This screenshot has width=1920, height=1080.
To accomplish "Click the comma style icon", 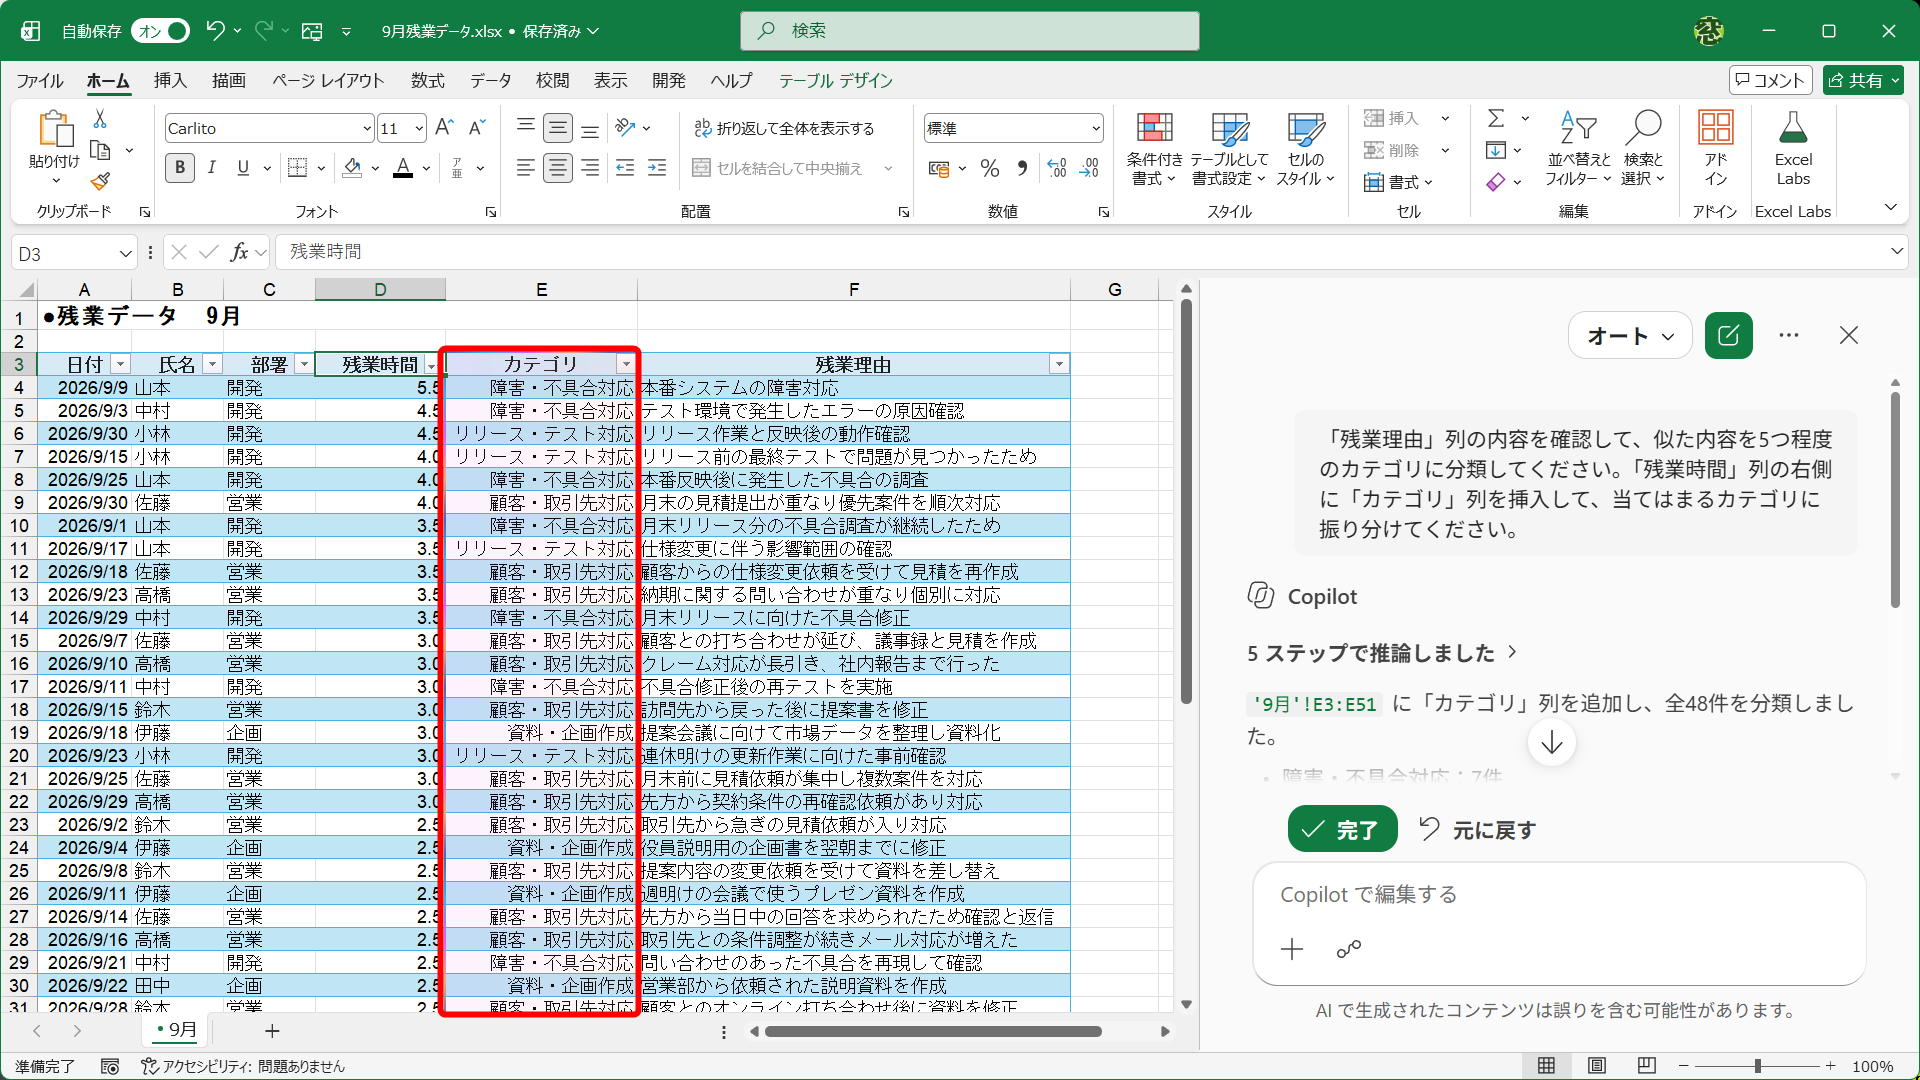I will click(1022, 168).
